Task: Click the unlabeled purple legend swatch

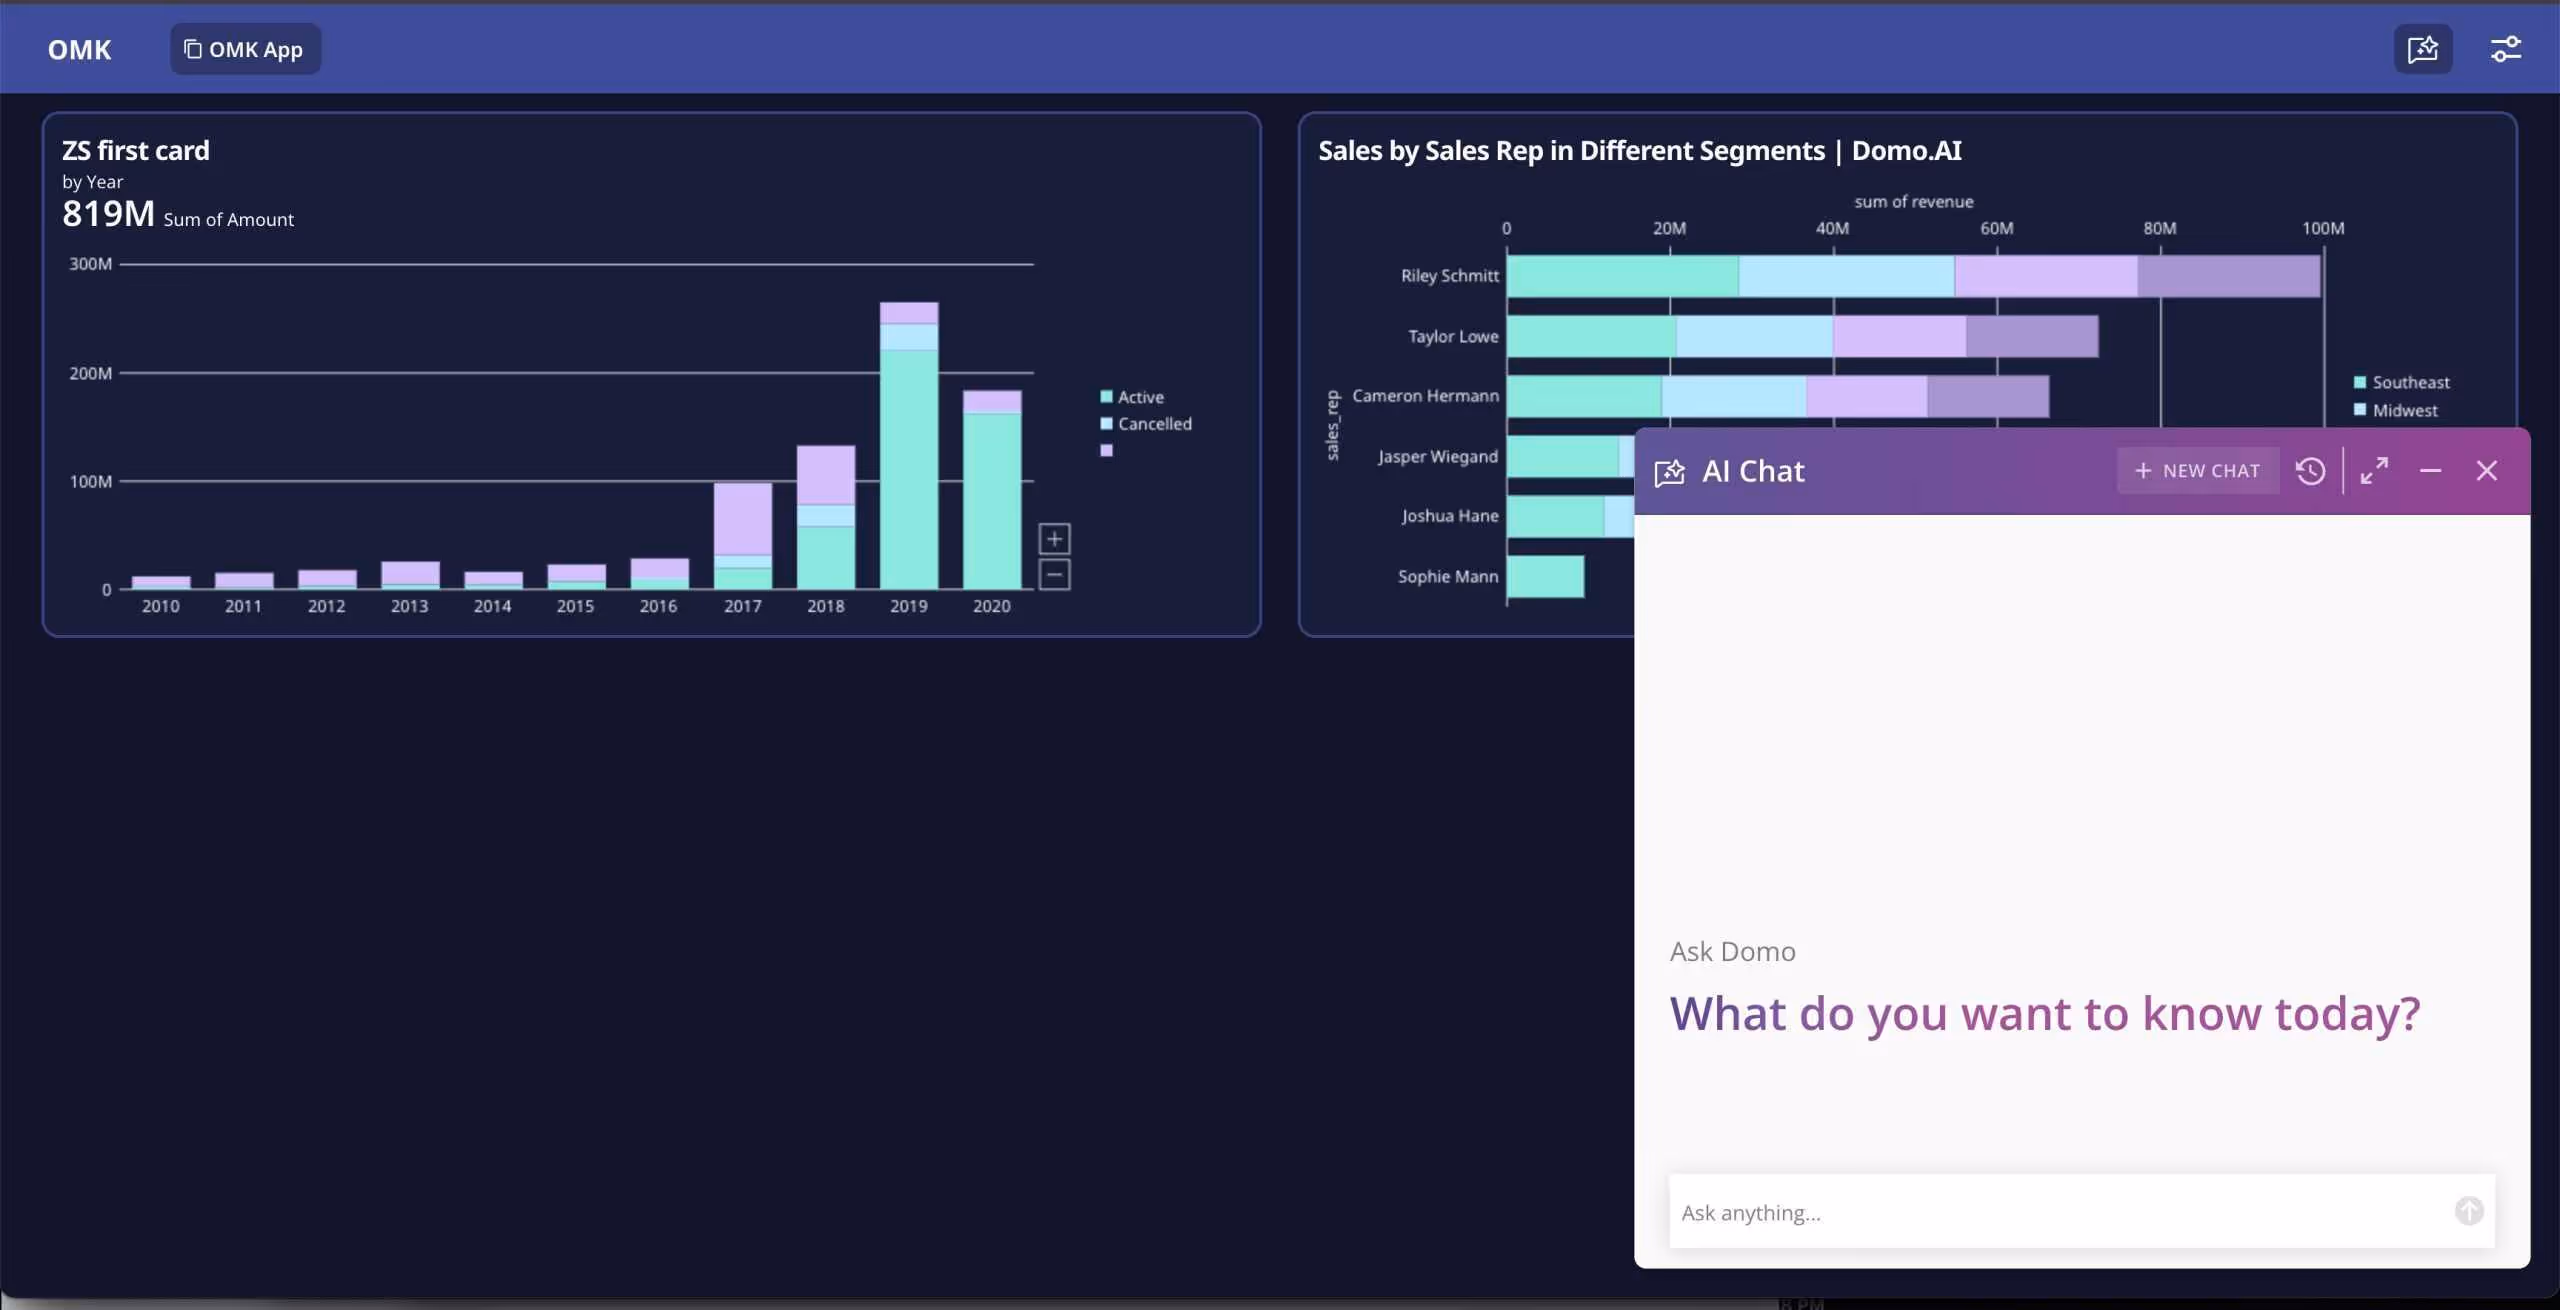Action: tap(1106, 451)
